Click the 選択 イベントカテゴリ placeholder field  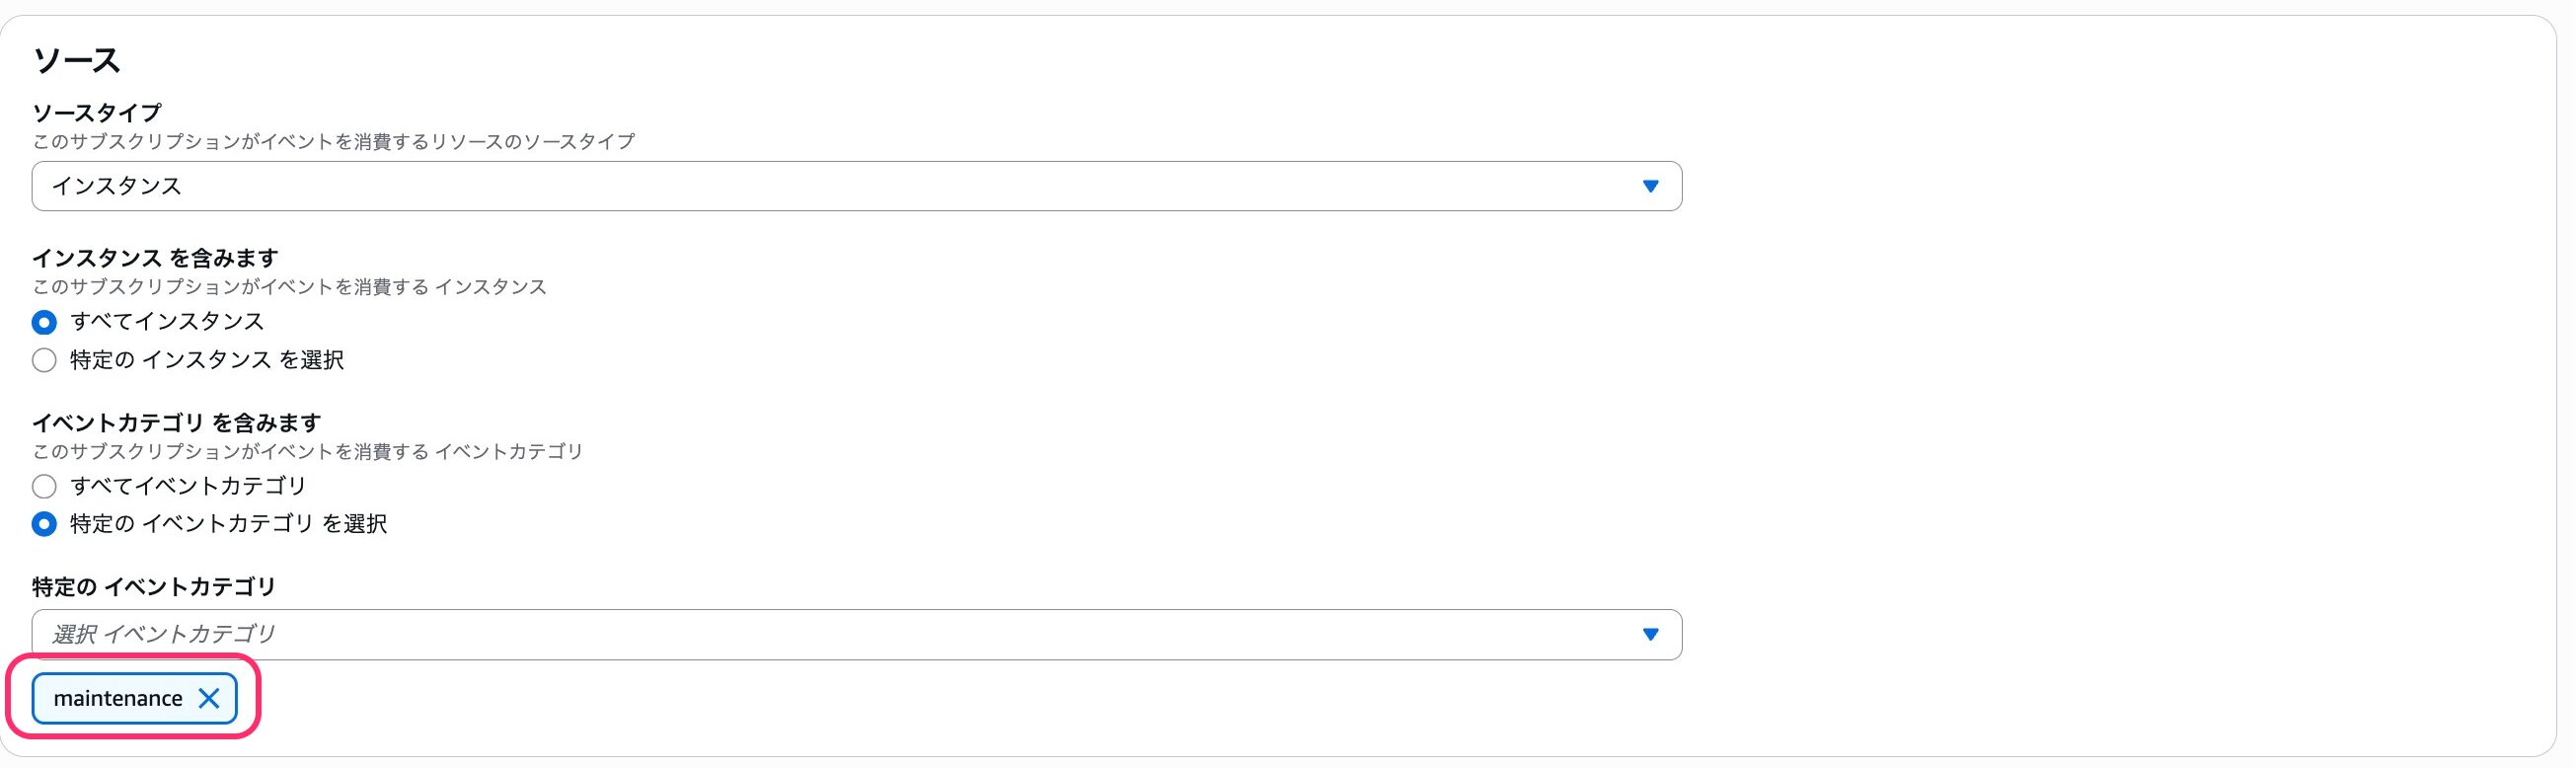pos(164,634)
